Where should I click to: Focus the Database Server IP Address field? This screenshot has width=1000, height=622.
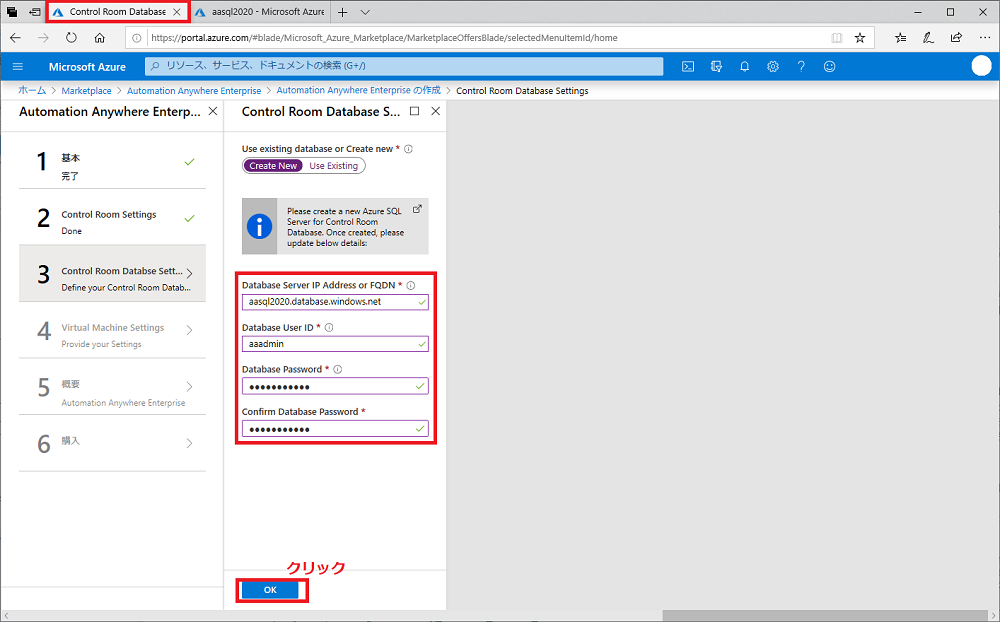(x=335, y=302)
